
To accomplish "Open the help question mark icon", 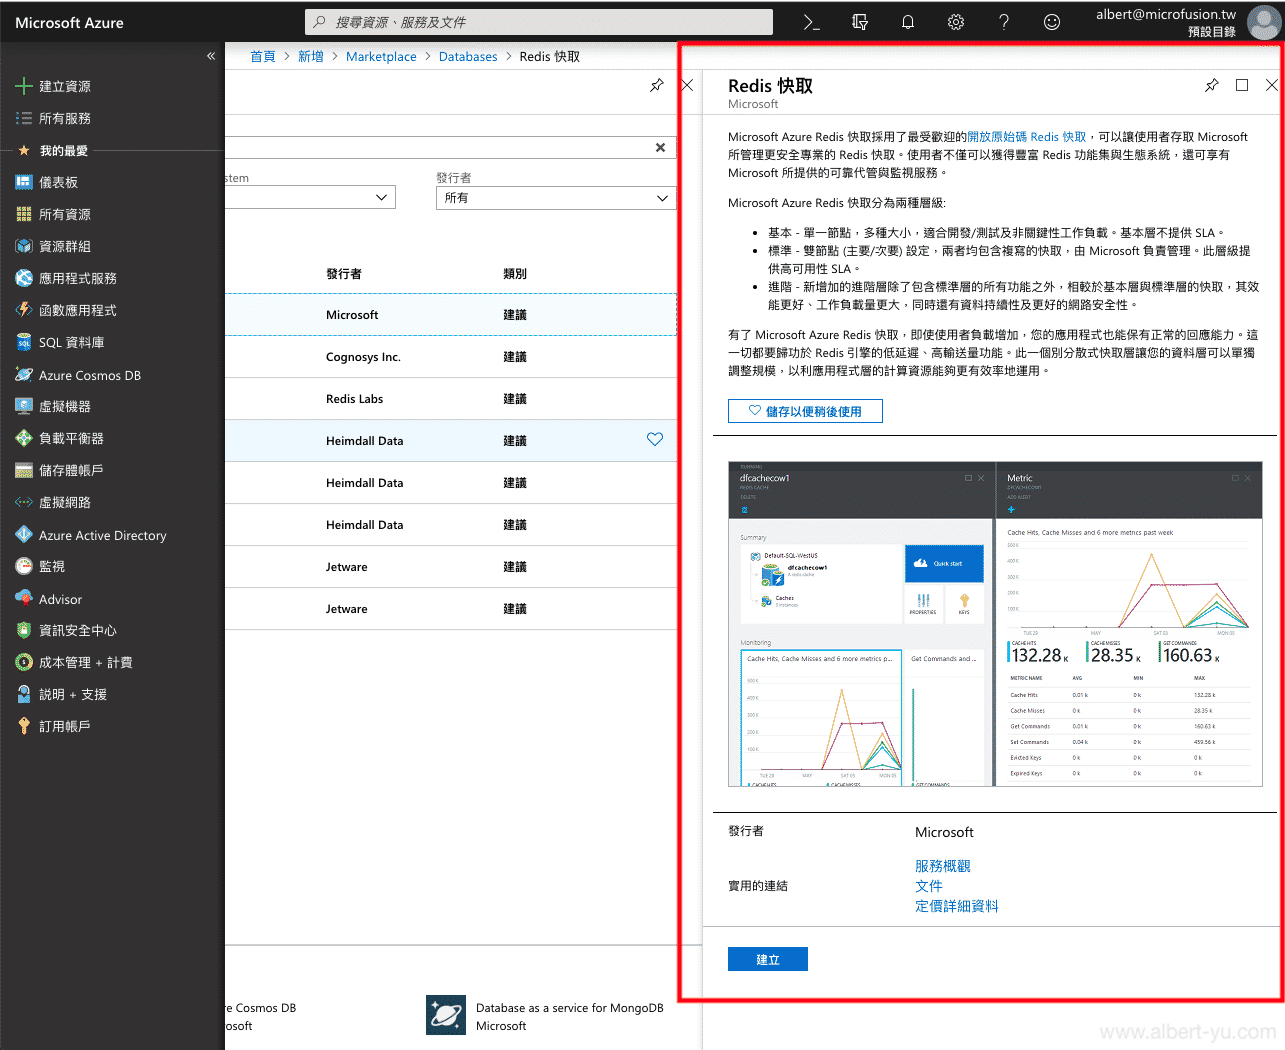I will [1004, 22].
